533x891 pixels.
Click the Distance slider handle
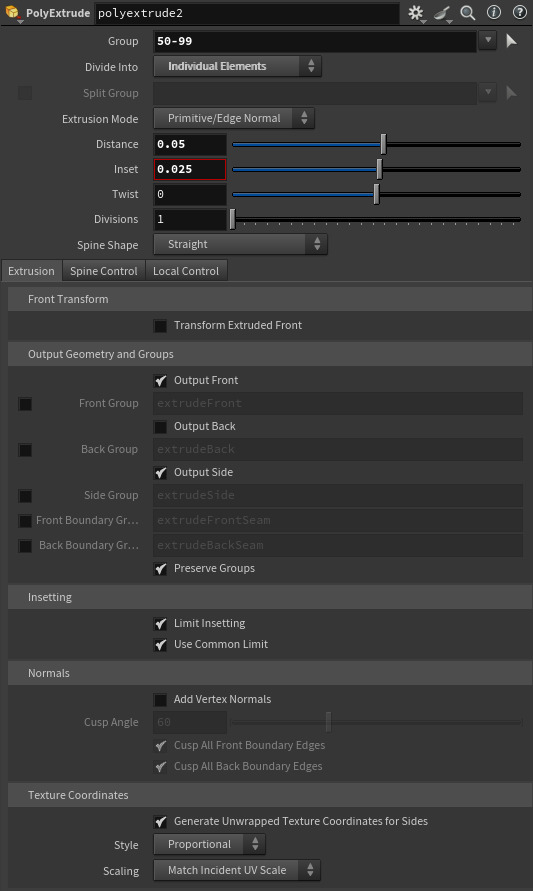(x=384, y=144)
